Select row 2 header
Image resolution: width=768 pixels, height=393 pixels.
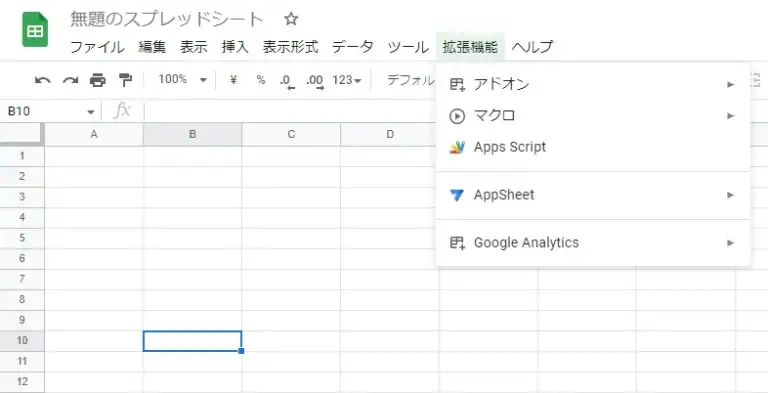pyautogui.click(x=22, y=177)
